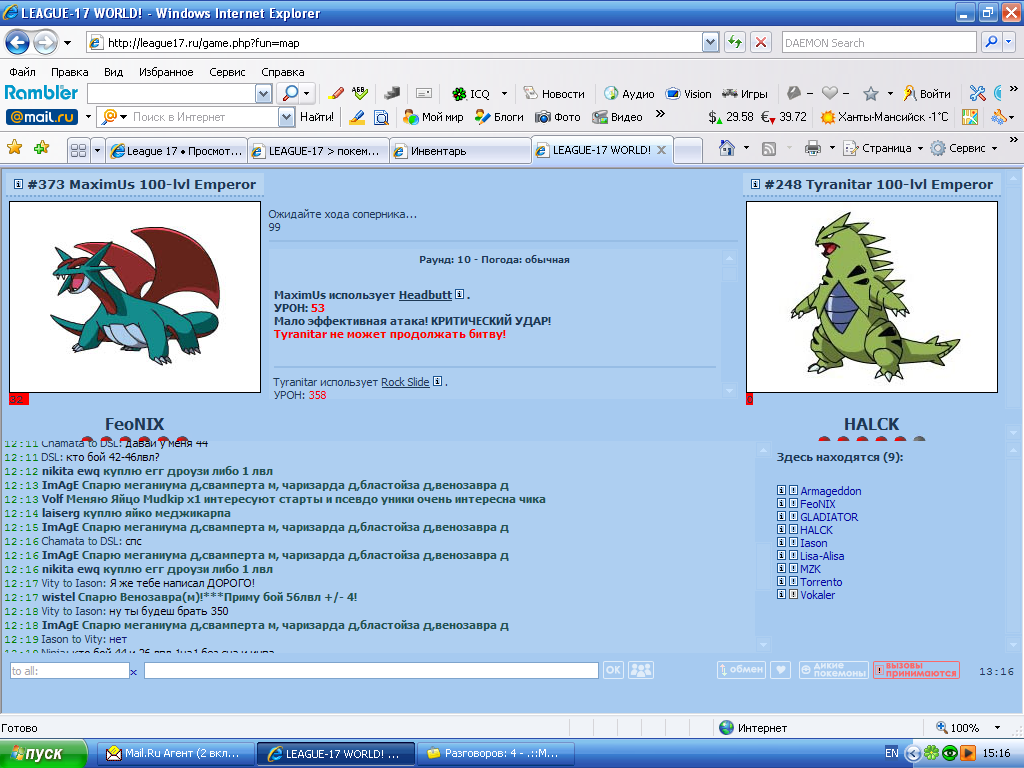The height and width of the screenshot is (768, 1024).
Task: Open the recent pages dropdown arrow
Action: (67, 43)
